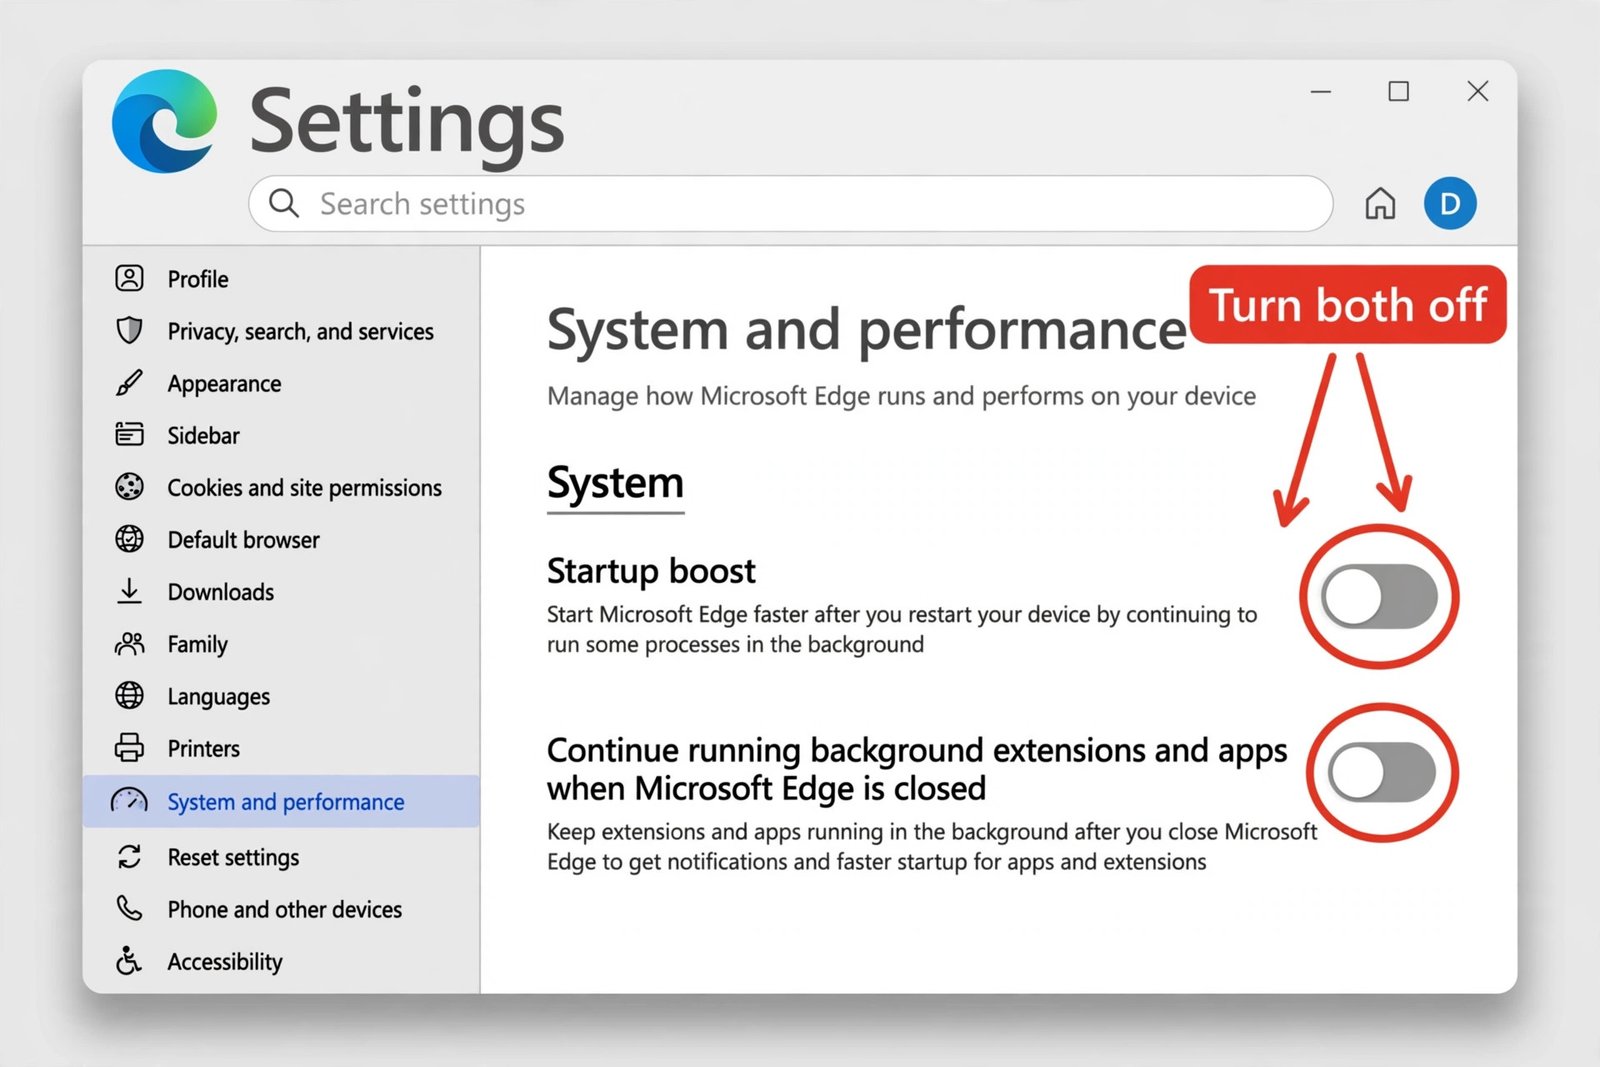
Task: Click the System and performance page heading
Action: click(x=866, y=330)
